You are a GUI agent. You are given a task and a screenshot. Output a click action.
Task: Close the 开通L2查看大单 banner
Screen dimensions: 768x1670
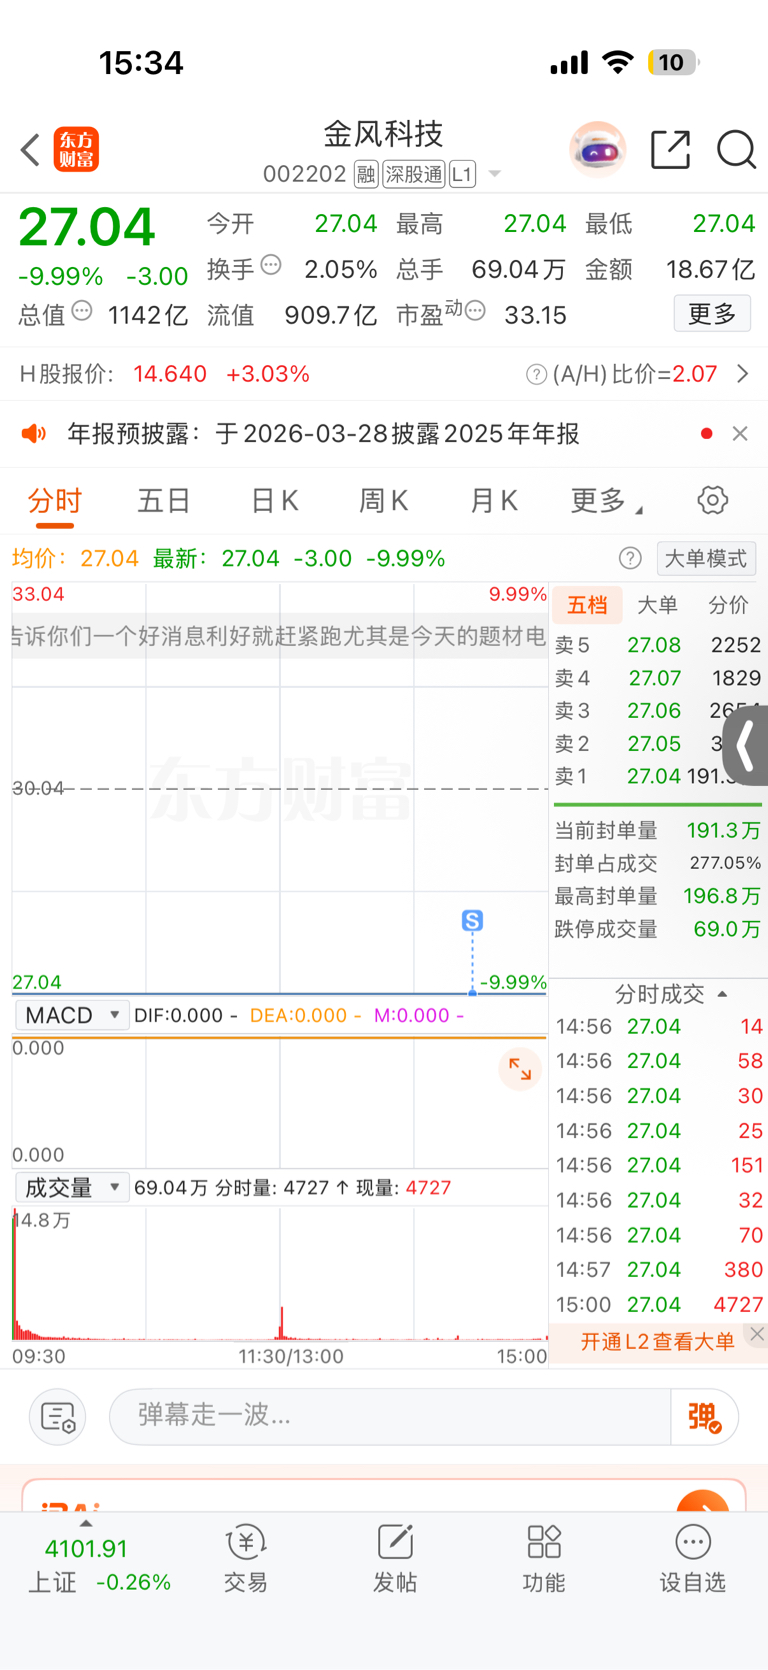click(x=757, y=1334)
